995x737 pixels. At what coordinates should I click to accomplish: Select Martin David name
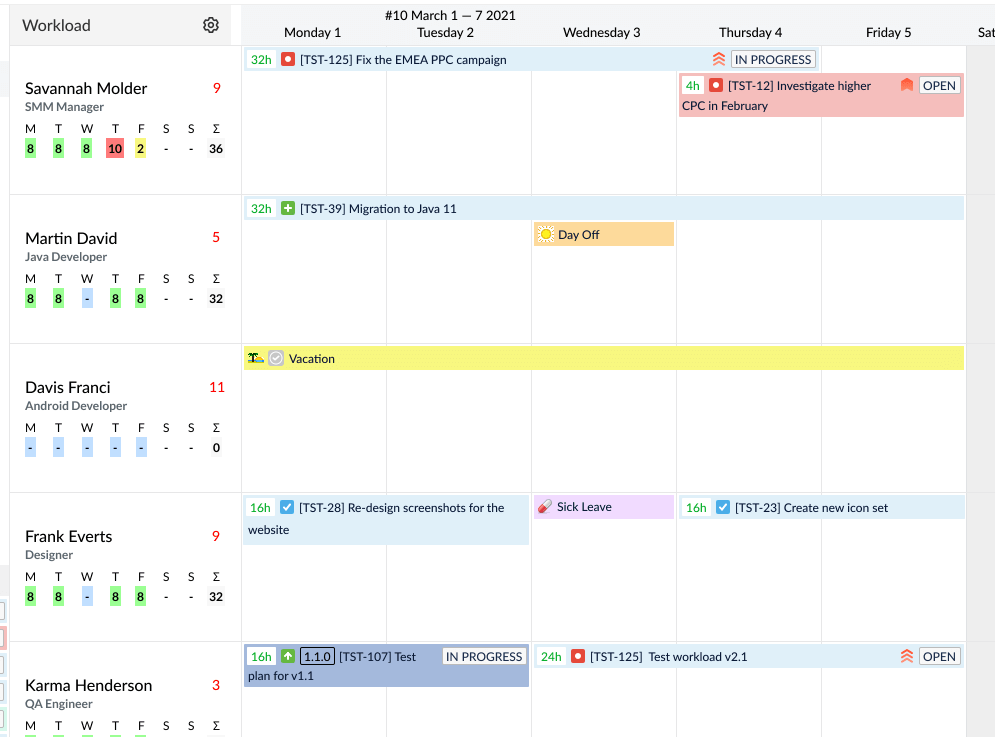click(x=71, y=238)
